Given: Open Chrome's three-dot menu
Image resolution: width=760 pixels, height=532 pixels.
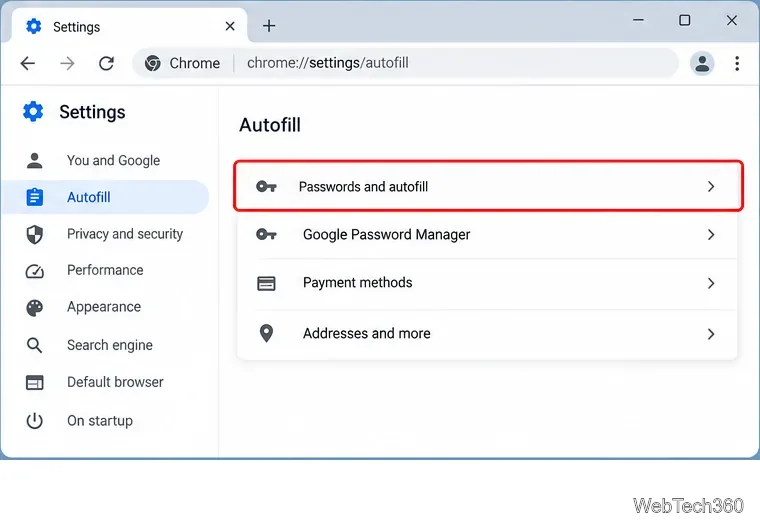Looking at the screenshot, I should click(737, 63).
